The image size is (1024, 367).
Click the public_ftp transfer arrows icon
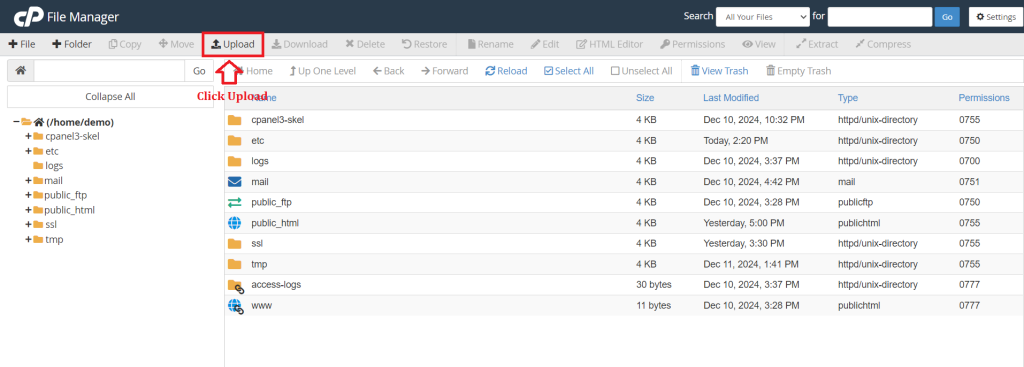tap(234, 202)
